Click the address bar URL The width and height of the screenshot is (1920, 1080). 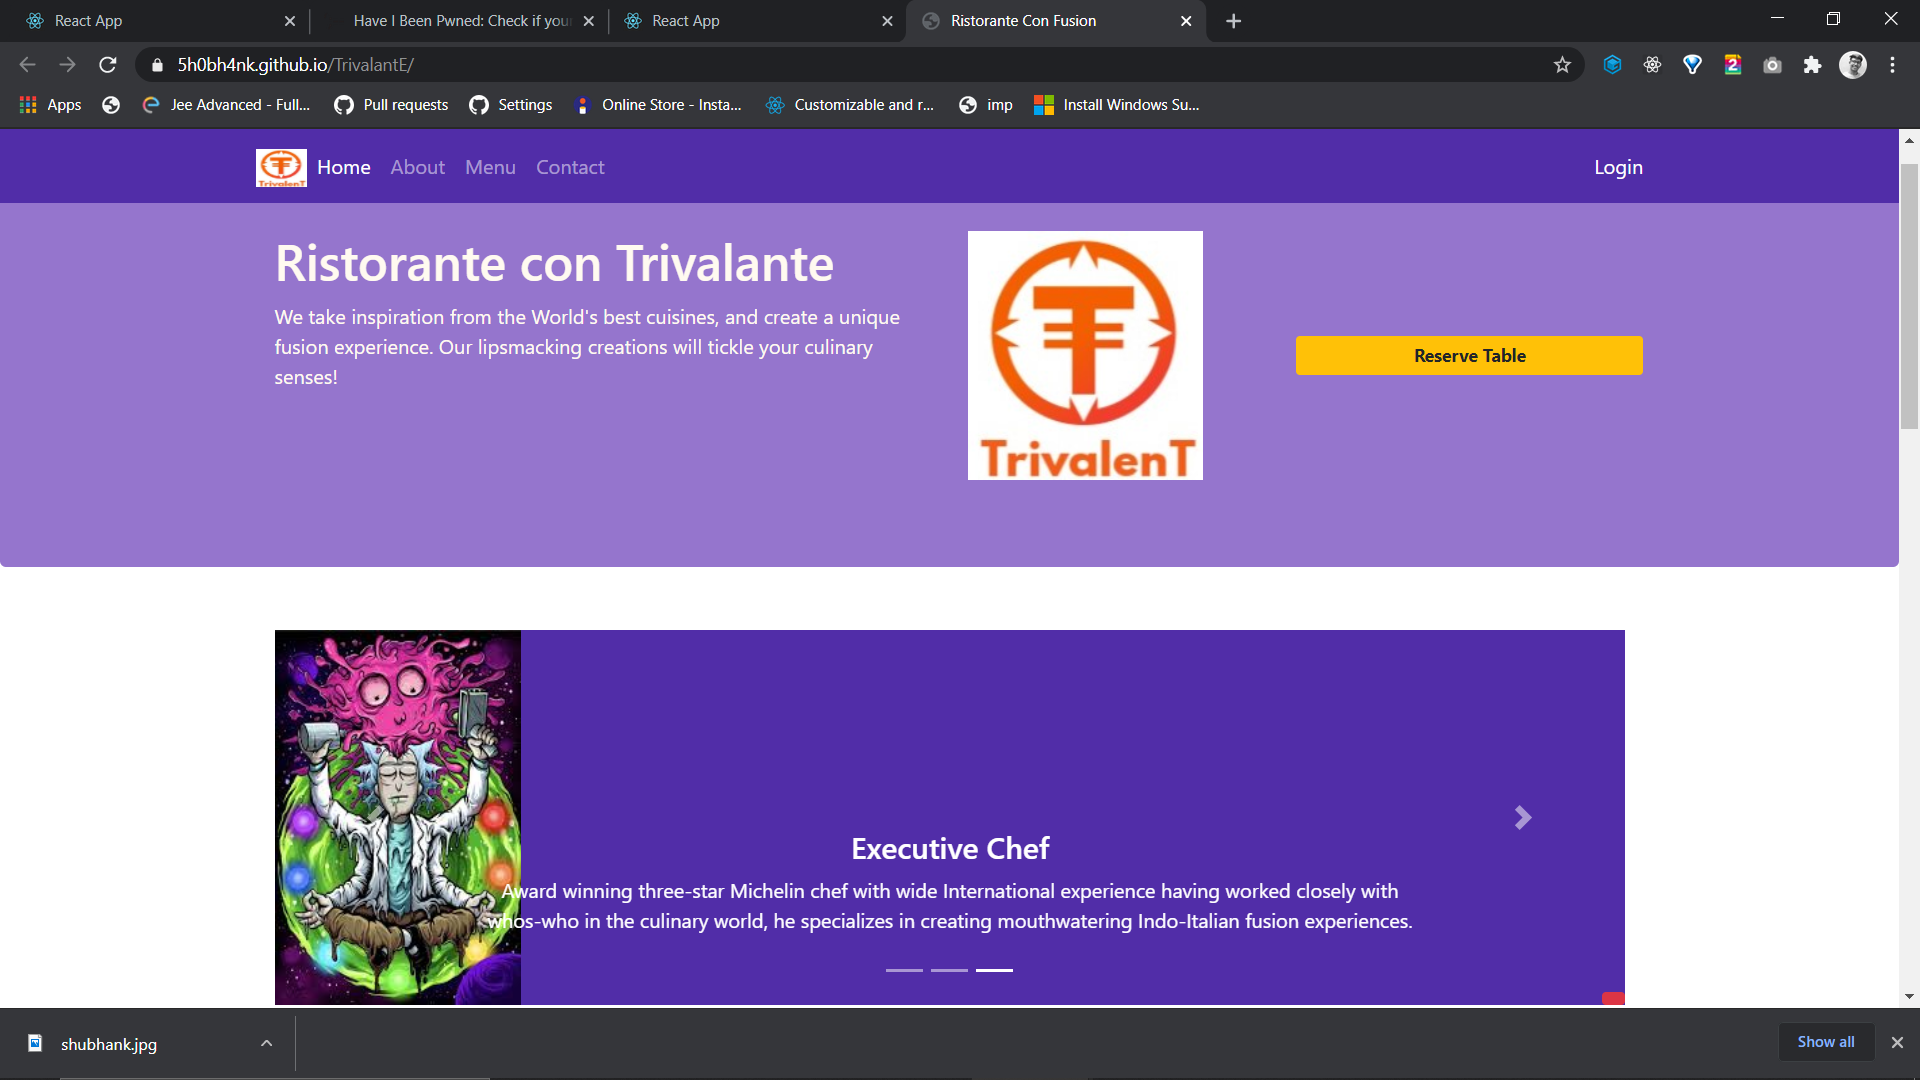point(296,65)
